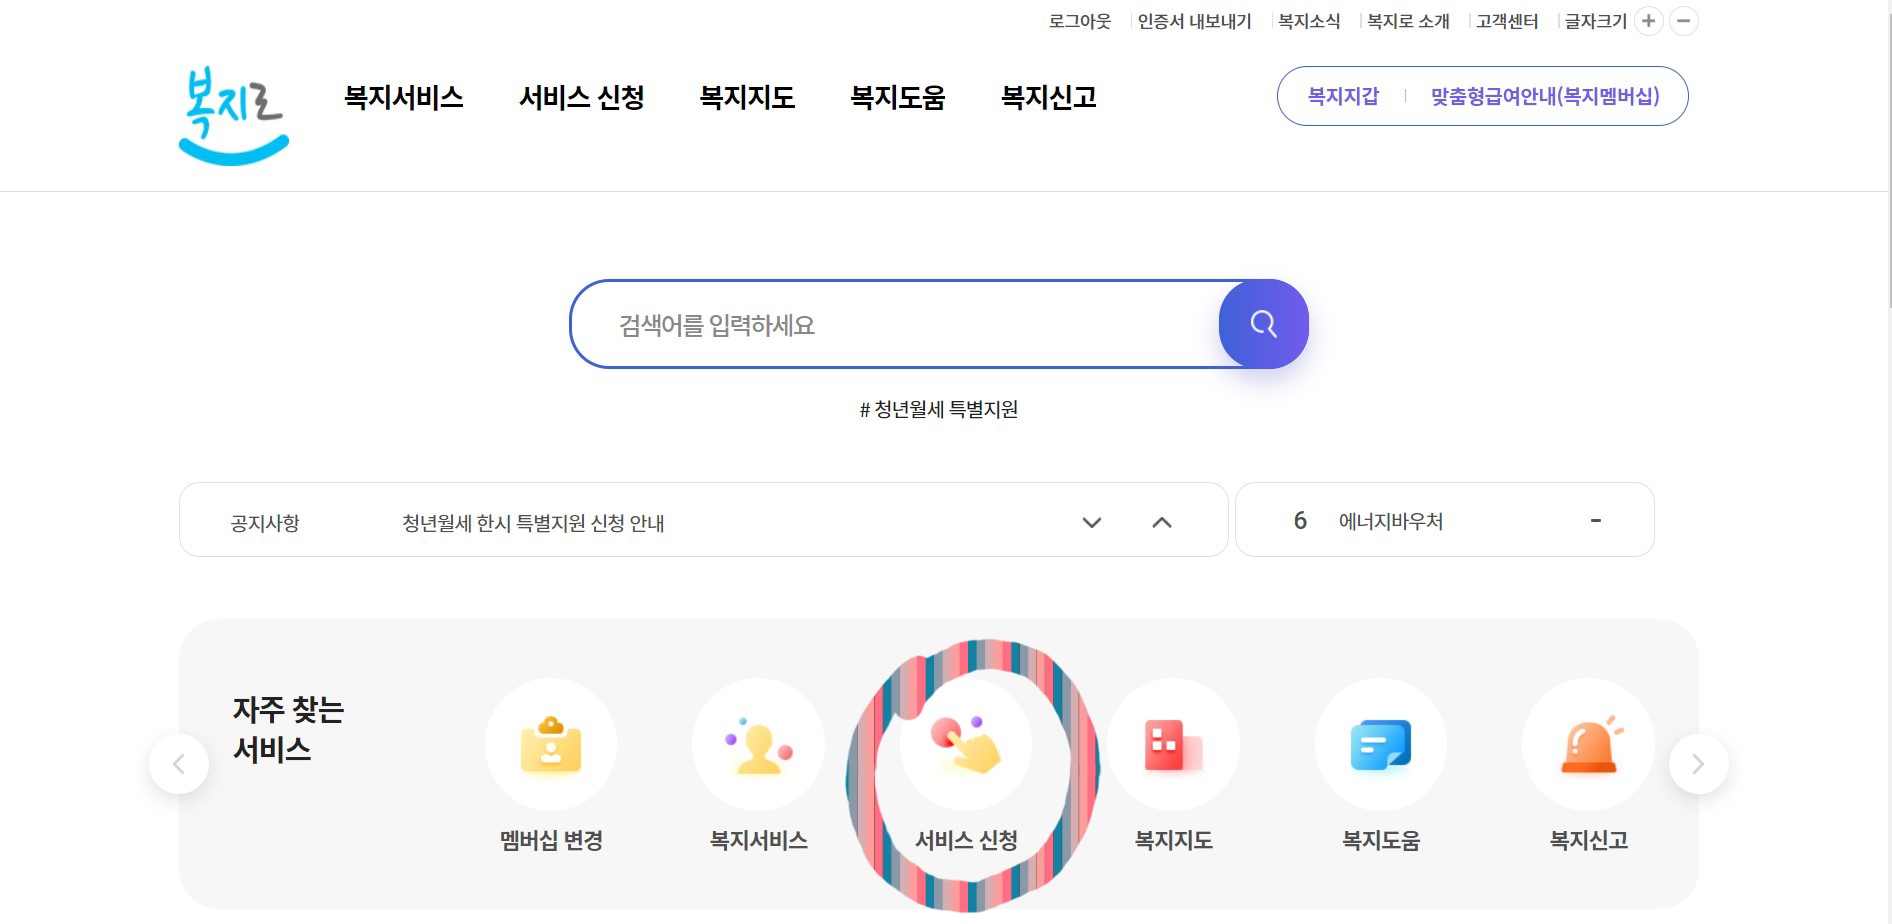The height and width of the screenshot is (924, 1892).
Task: Open the 복지도움 blue chat icon
Action: coord(1381,745)
